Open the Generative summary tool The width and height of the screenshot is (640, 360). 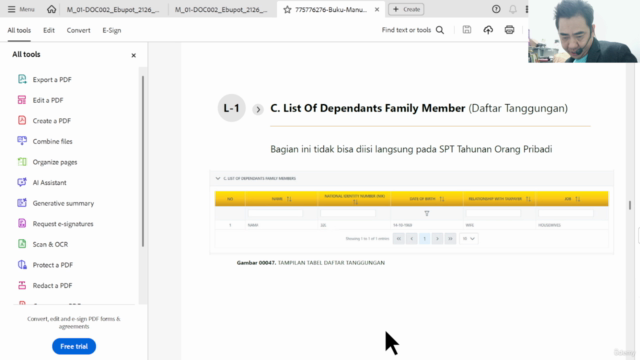pos(63,203)
